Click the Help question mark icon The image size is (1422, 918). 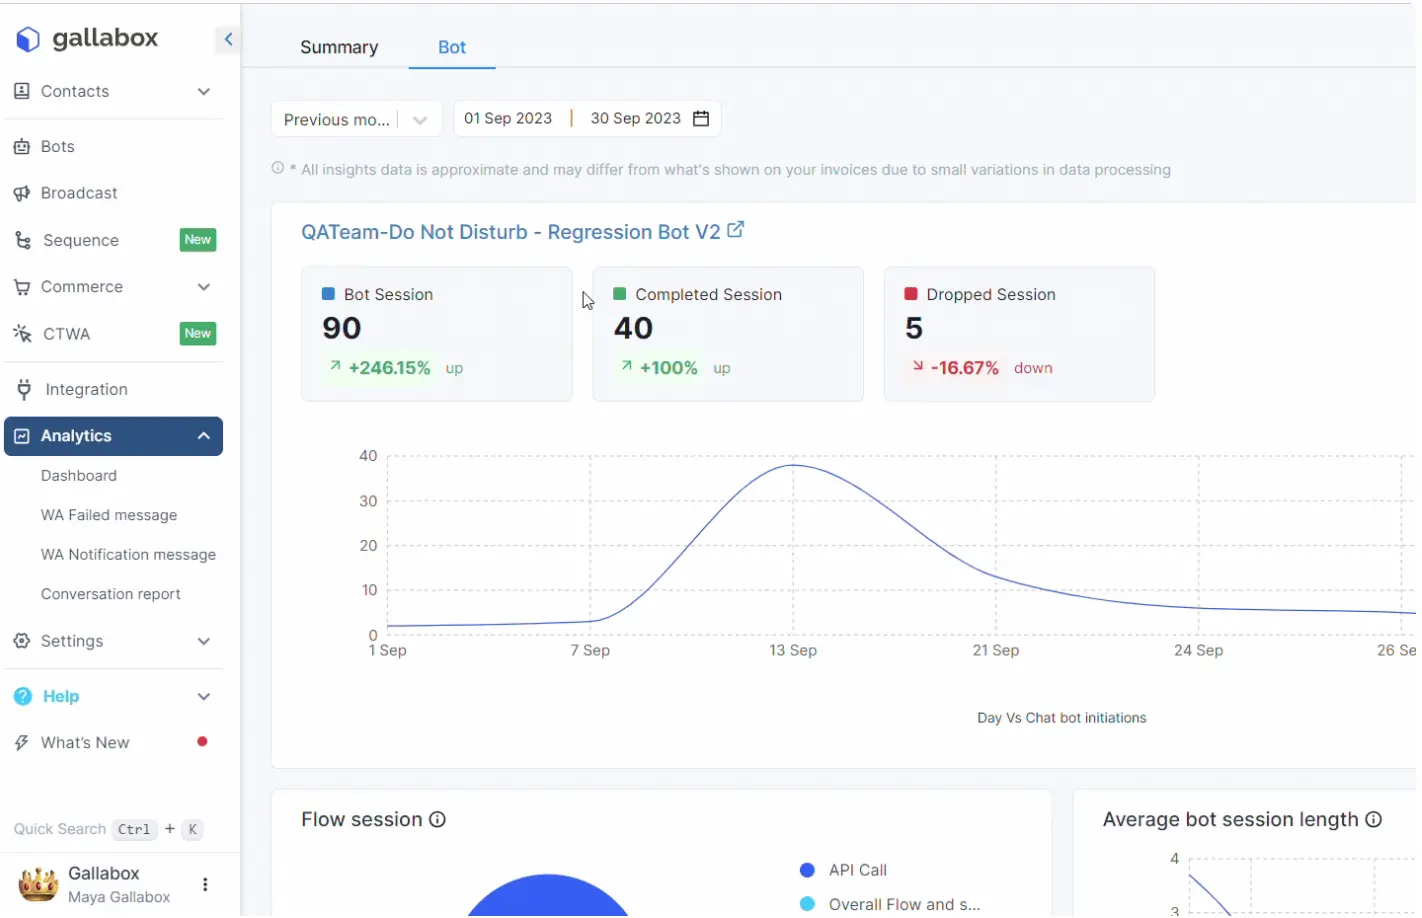(x=22, y=697)
